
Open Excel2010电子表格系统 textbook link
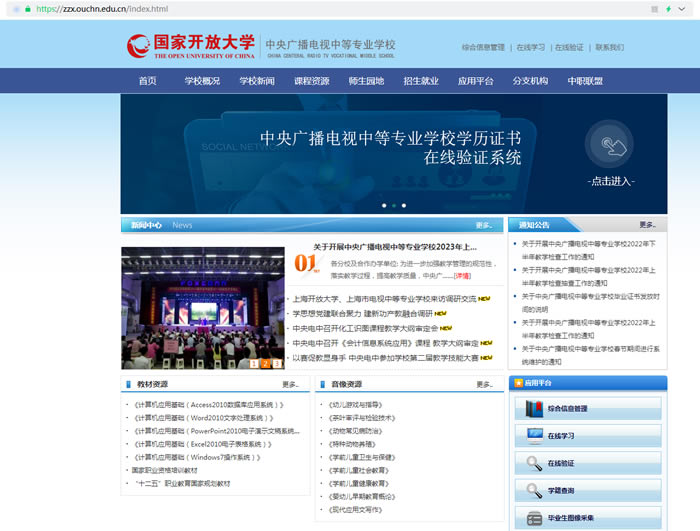pyautogui.click(x=203, y=444)
